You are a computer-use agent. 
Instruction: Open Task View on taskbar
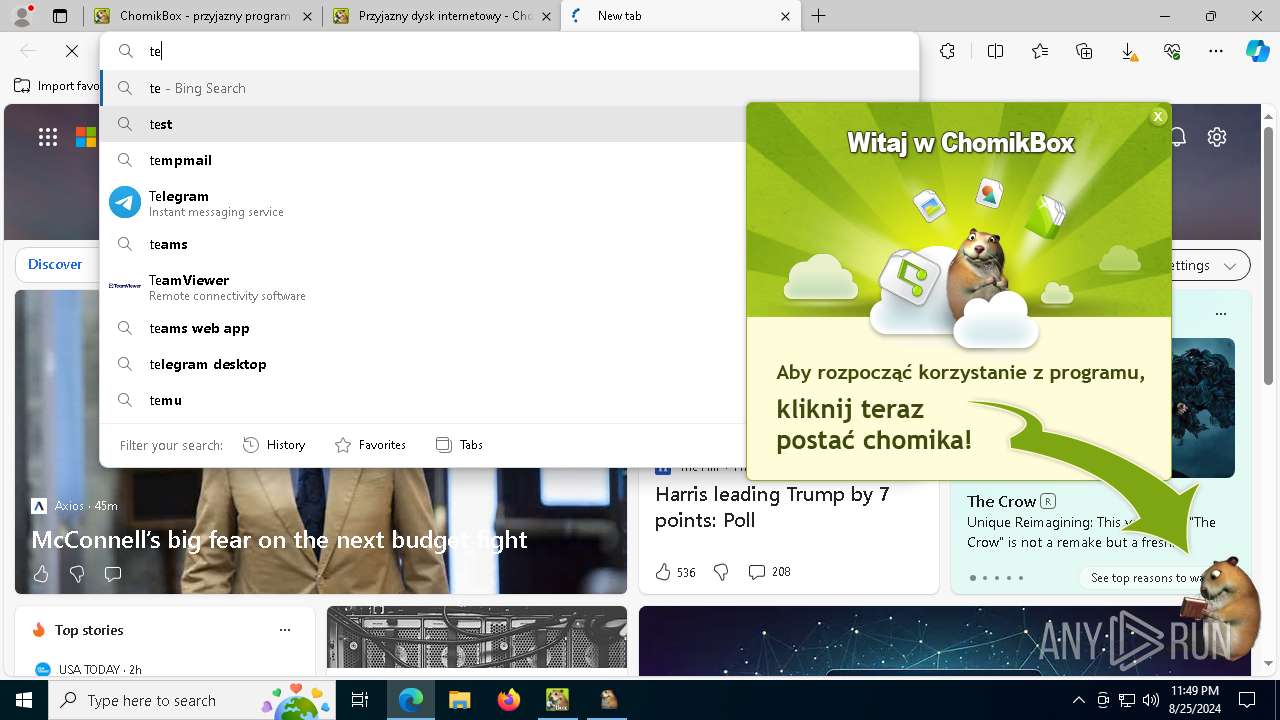(360, 700)
